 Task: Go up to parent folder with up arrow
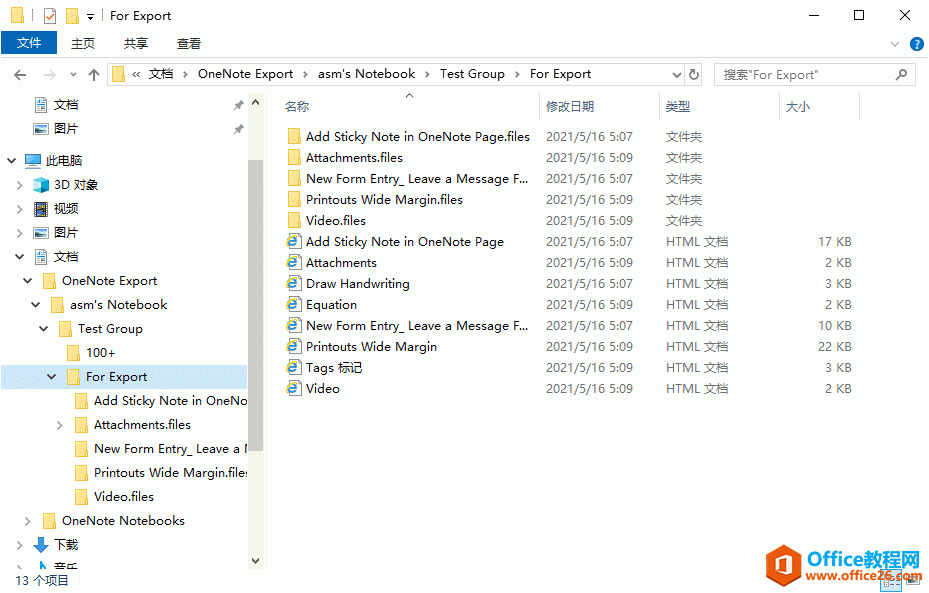94,73
